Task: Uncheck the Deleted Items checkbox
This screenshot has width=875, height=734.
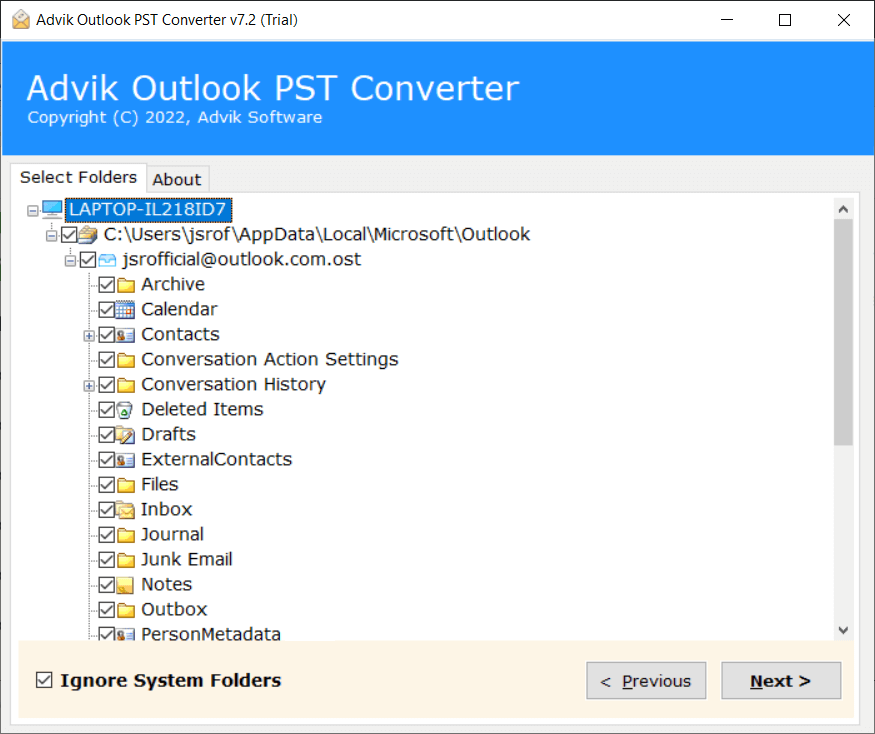Action: 107,410
